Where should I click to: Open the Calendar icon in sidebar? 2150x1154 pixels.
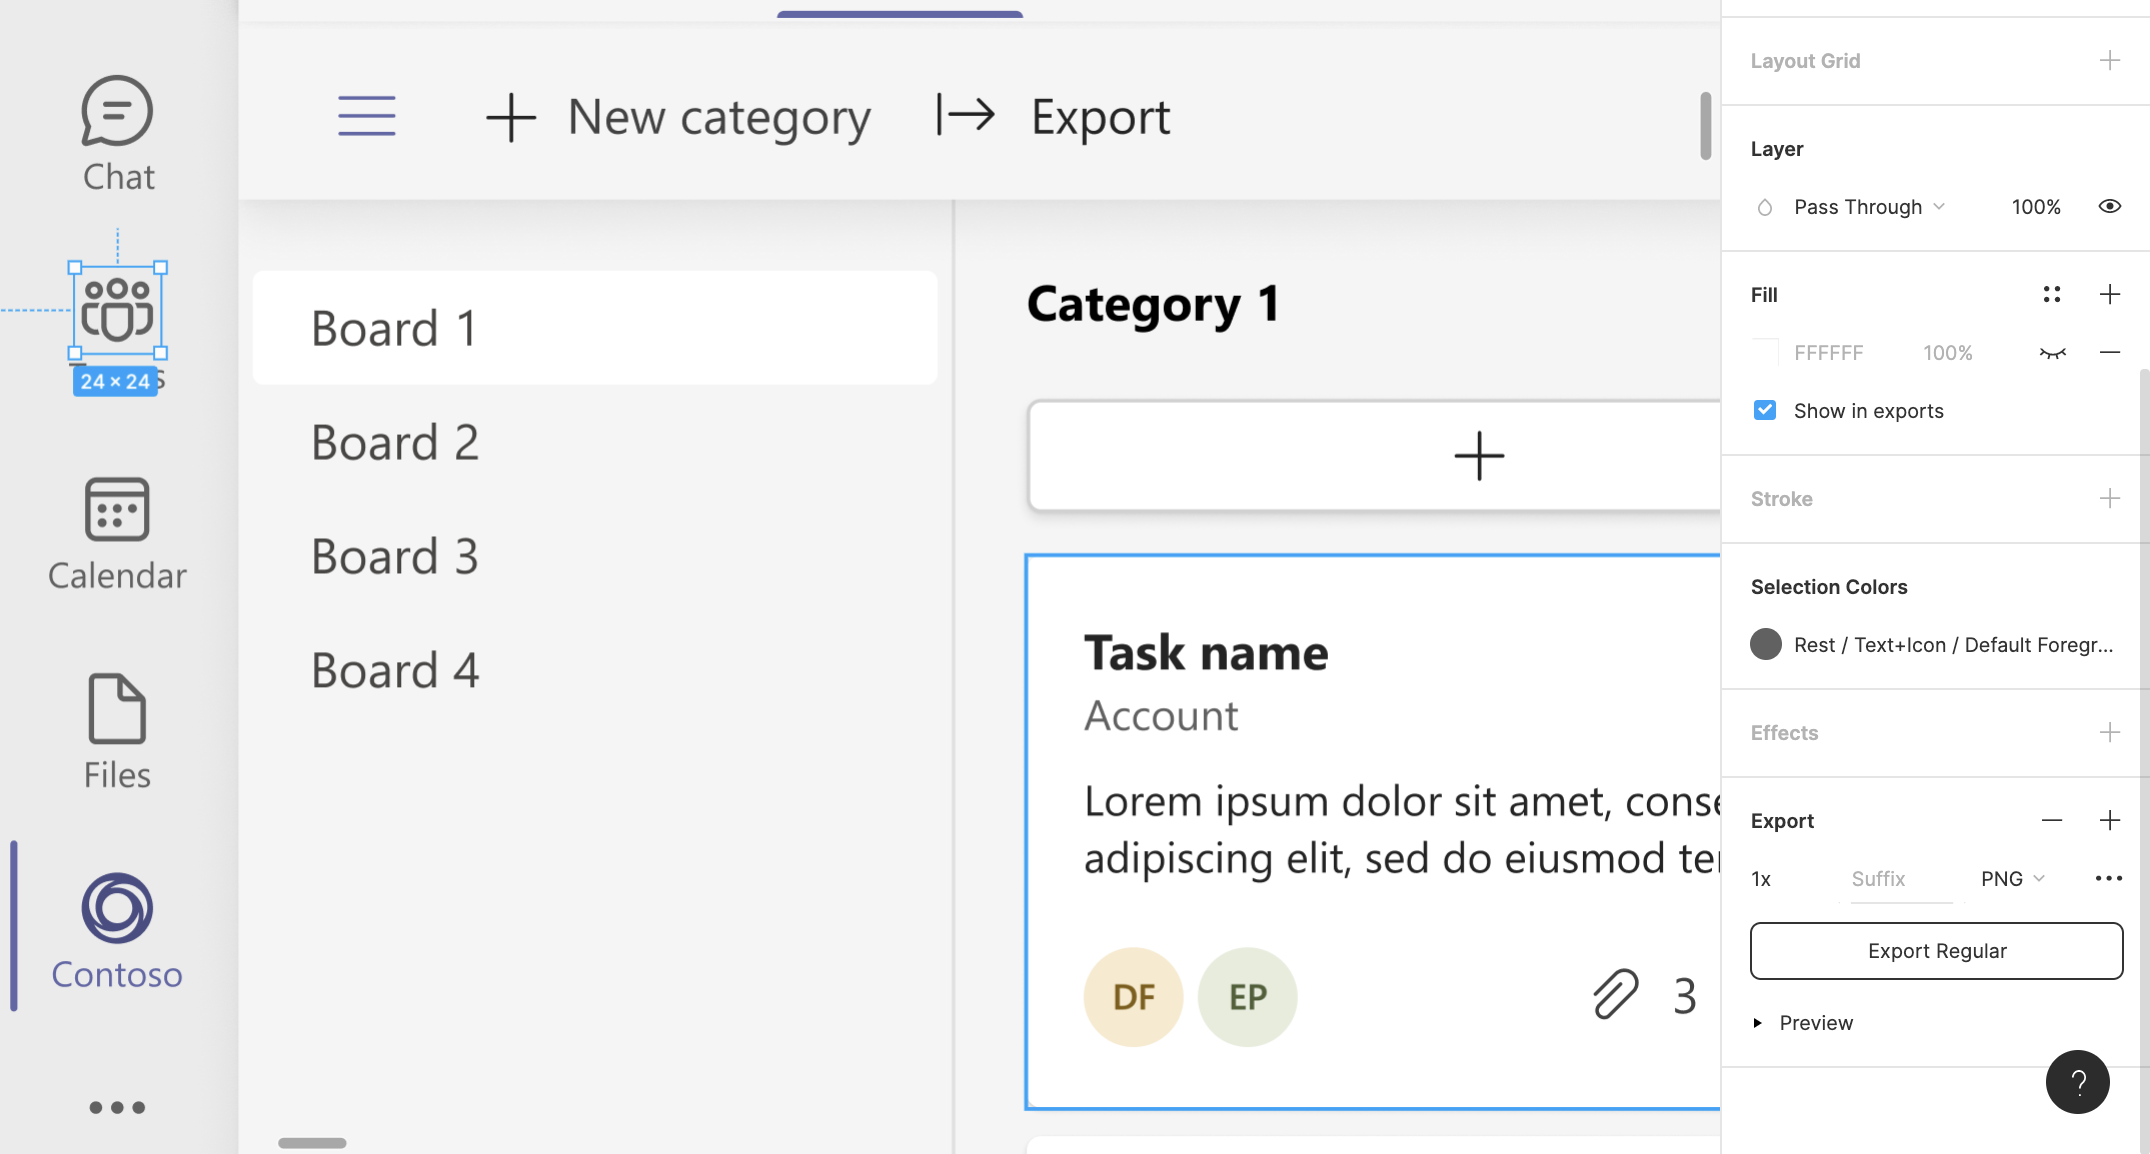117,509
